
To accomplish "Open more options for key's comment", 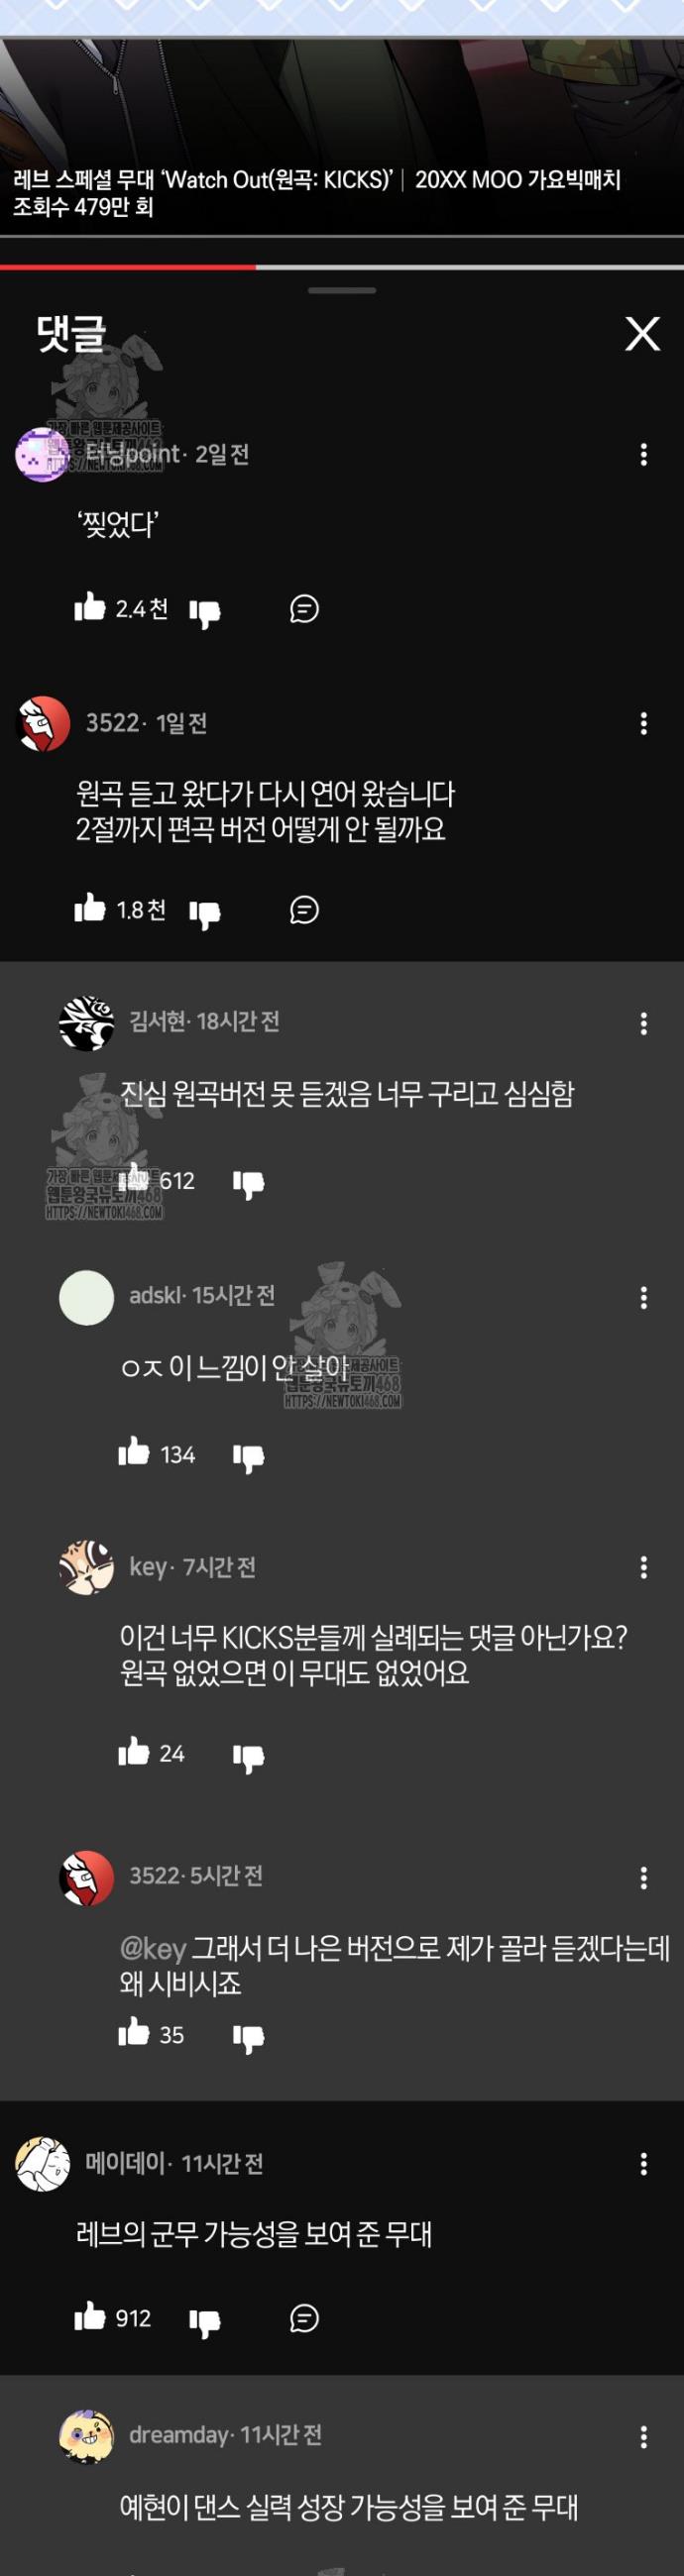I will pyautogui.click(x=643, y=1567).
